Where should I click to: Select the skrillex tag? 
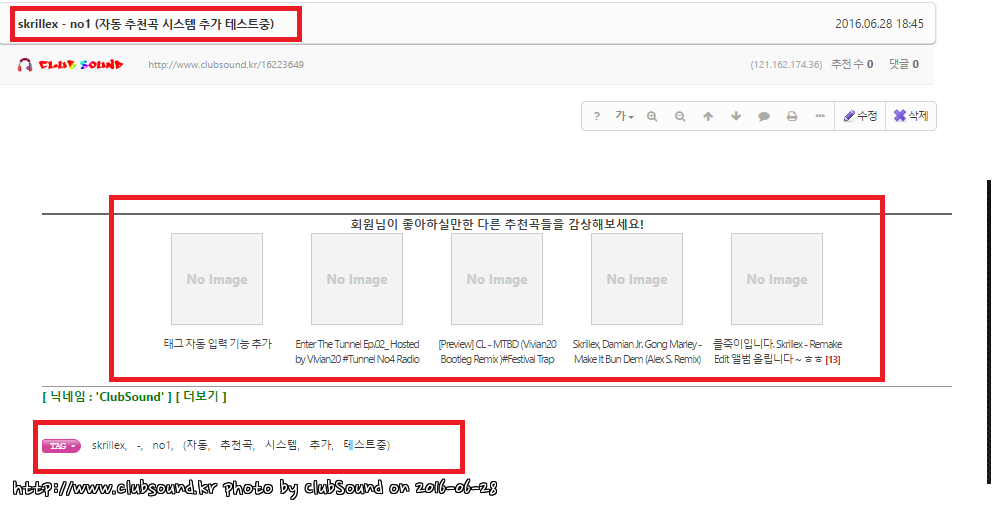coord(109,445)
